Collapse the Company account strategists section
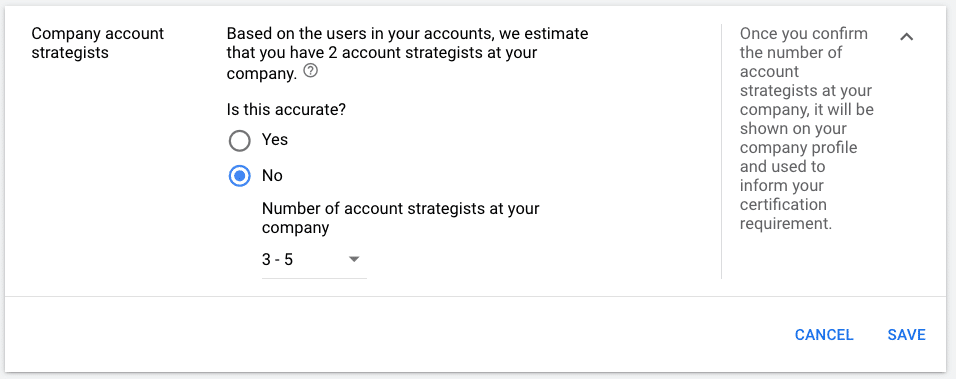The height and width of the screenshot is (379, 956). tap(907, 37)
